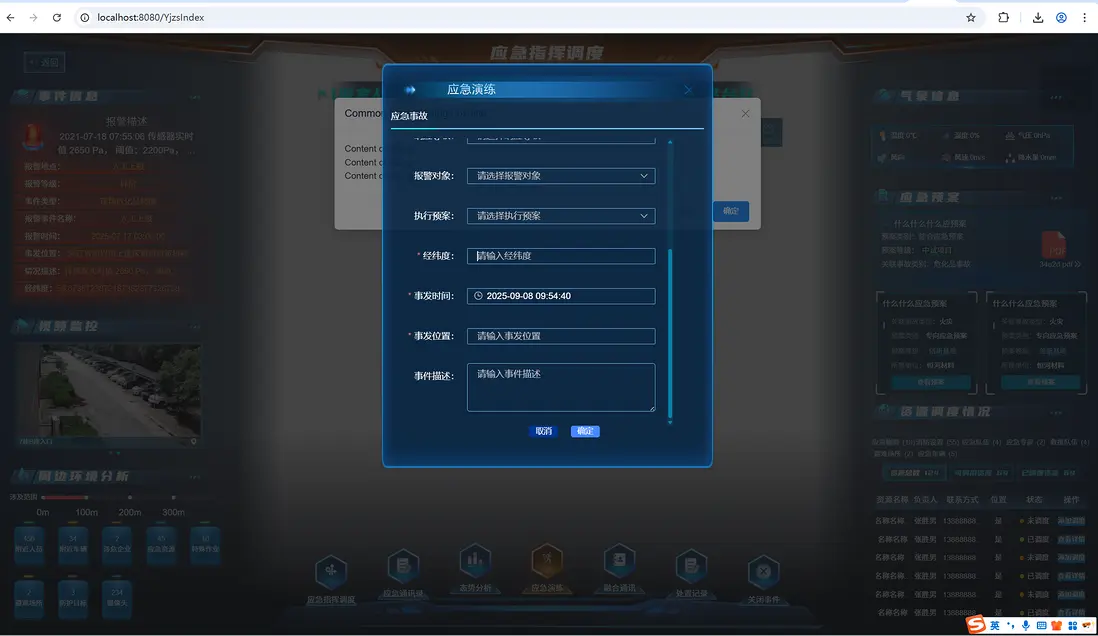This screenshot has width=1098, height=636.
Task: Click the Sogou microphone voice input icon
Action: coord(1026,625)
